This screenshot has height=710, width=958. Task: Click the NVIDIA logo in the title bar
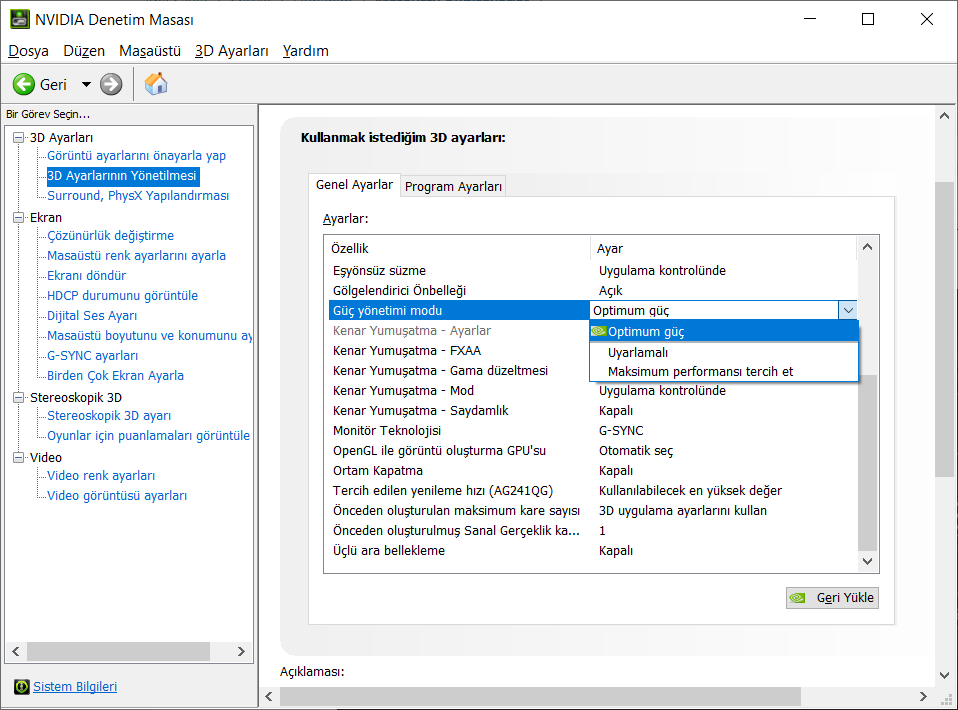coord(19,19)
